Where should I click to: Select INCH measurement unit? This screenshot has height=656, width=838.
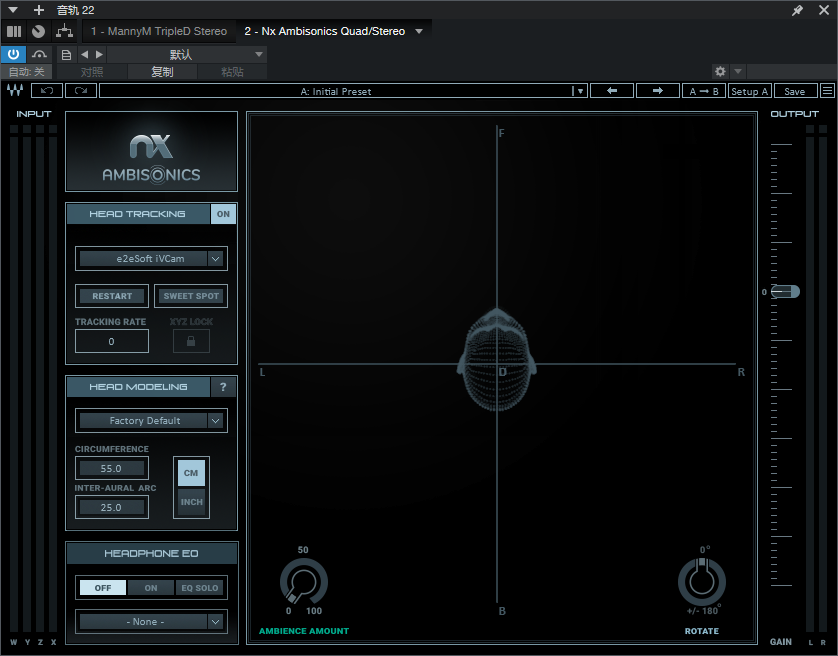(191, 502)
